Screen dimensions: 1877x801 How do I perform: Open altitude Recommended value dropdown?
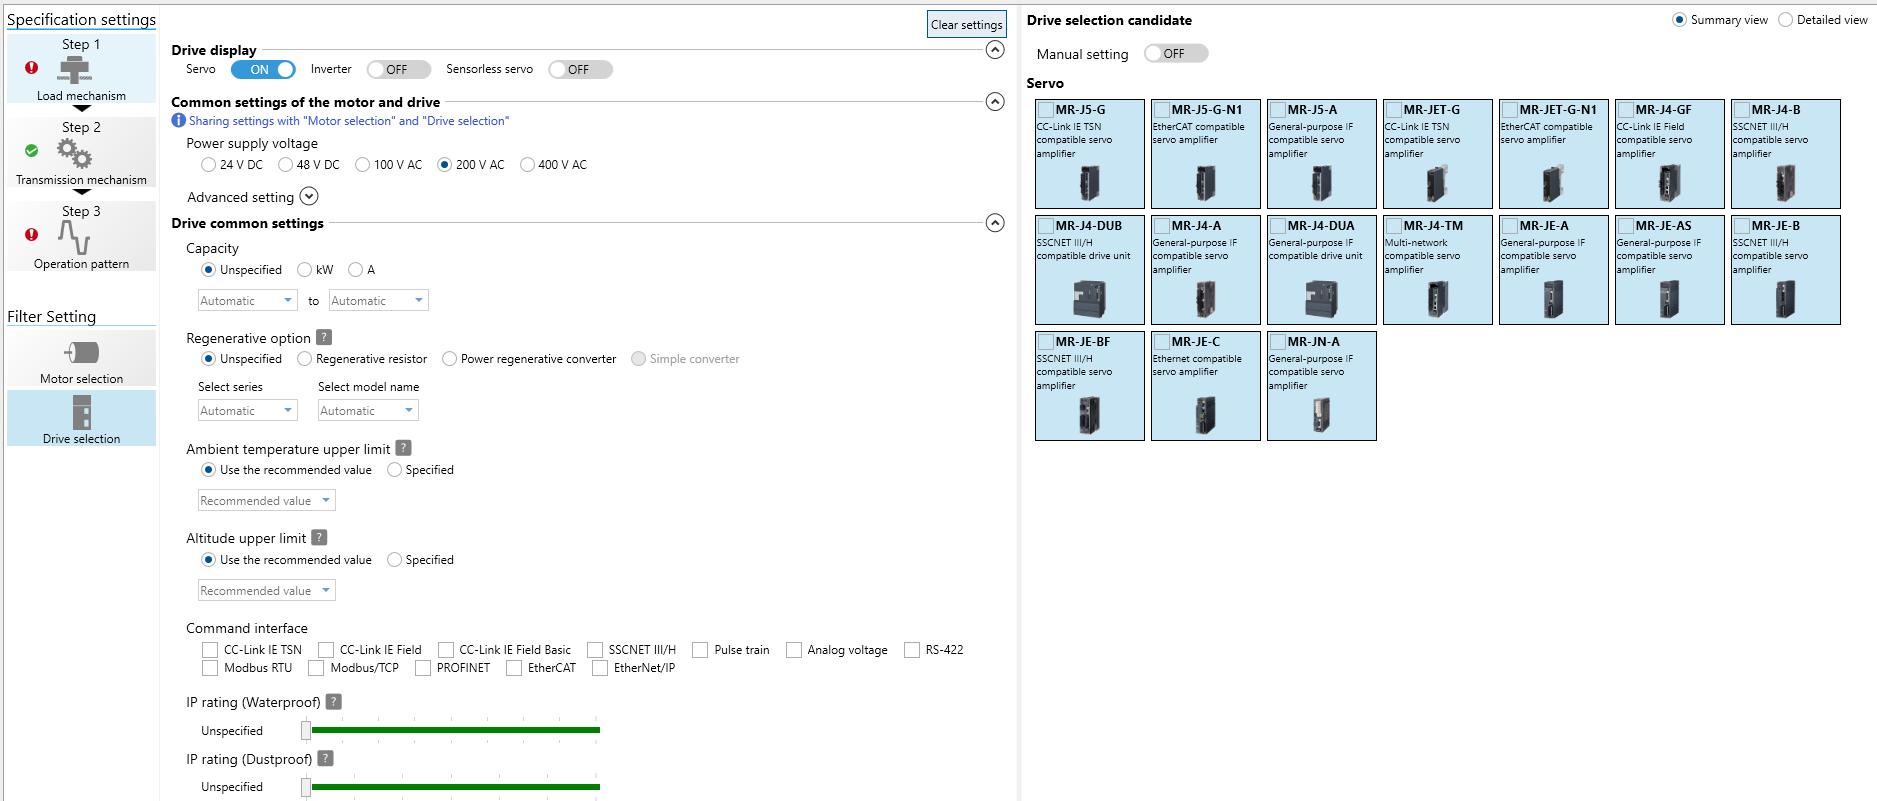tap(266, 590)
